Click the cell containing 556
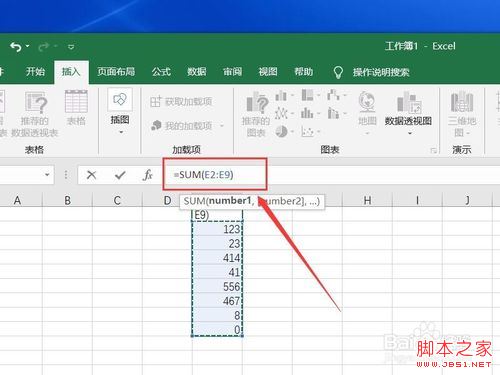This screenshot has width=500, height=375. (217, 286)
